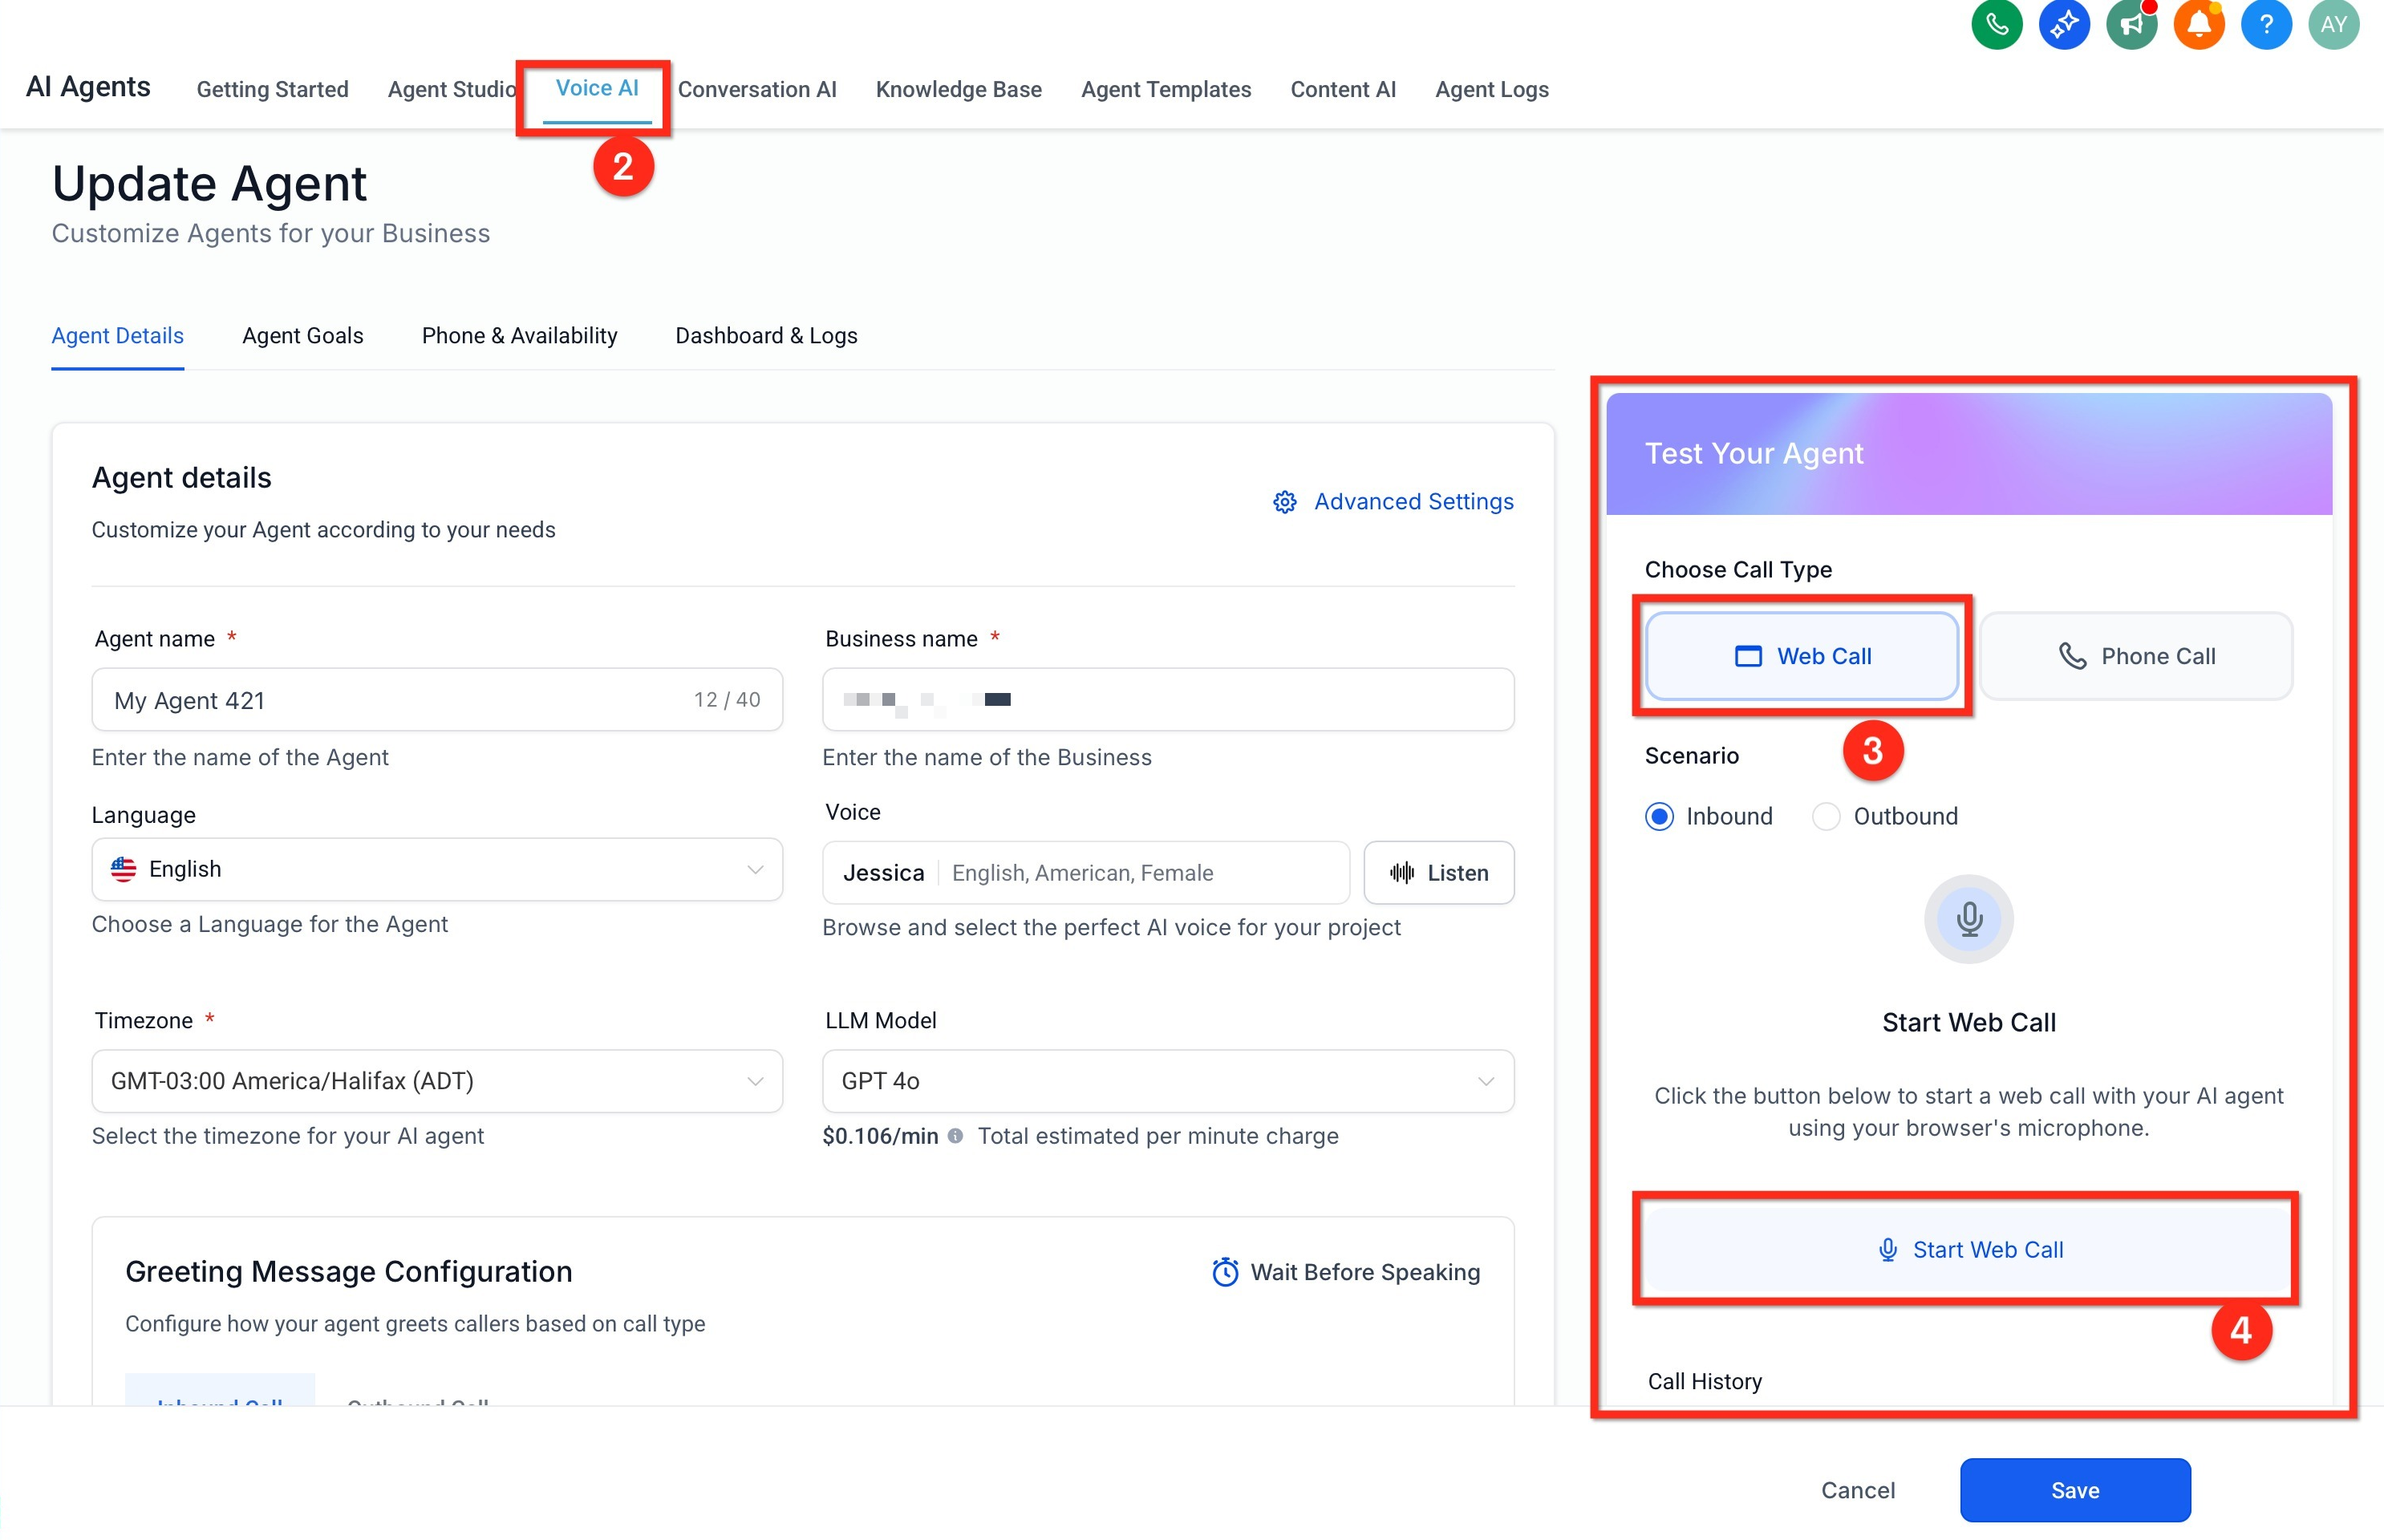Open the Timezone dropdown America/Halifax
This screenshot has height=1540, width=2384.
coord(437,1081)
